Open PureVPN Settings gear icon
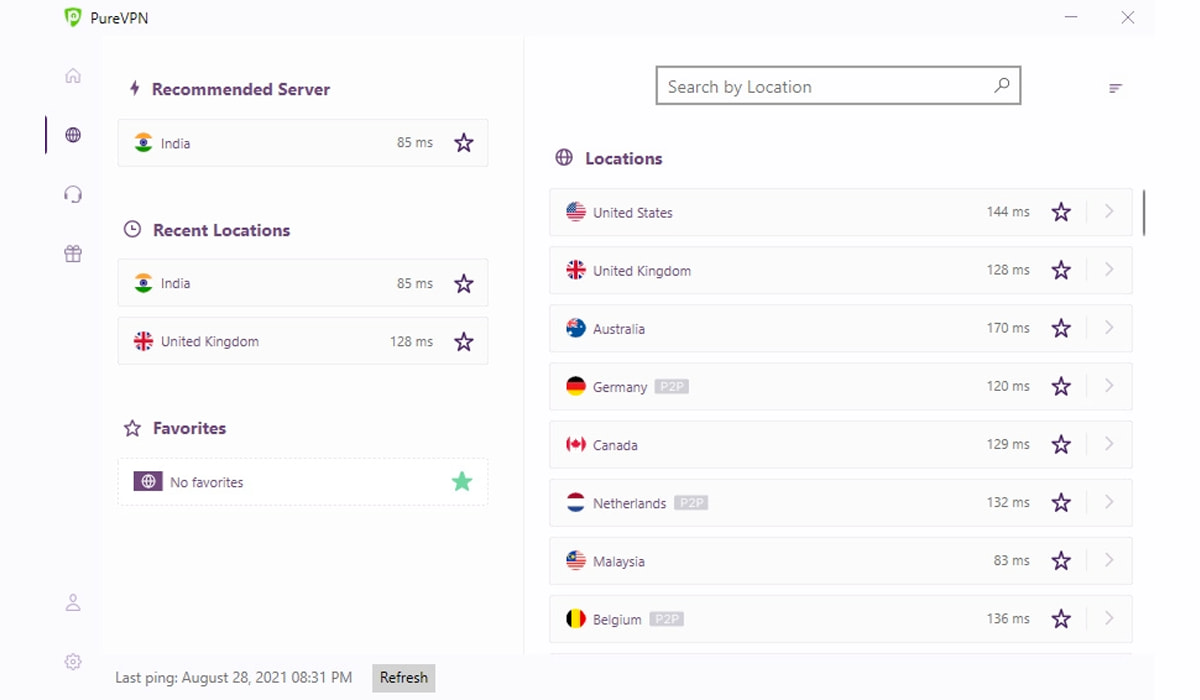This screenshot has width=1200, height=700. tap(72, 661)
